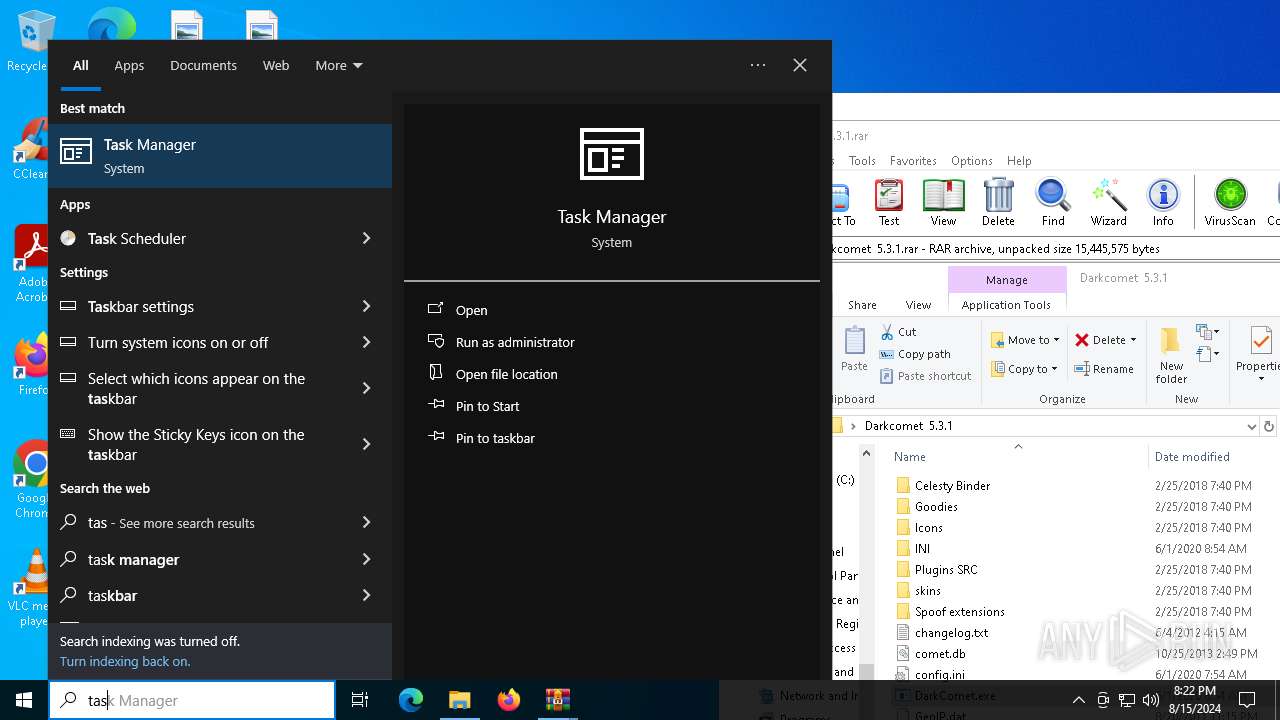
Task: Expand Sticky Keys icon result arrow
Action: tap(366, 444)
